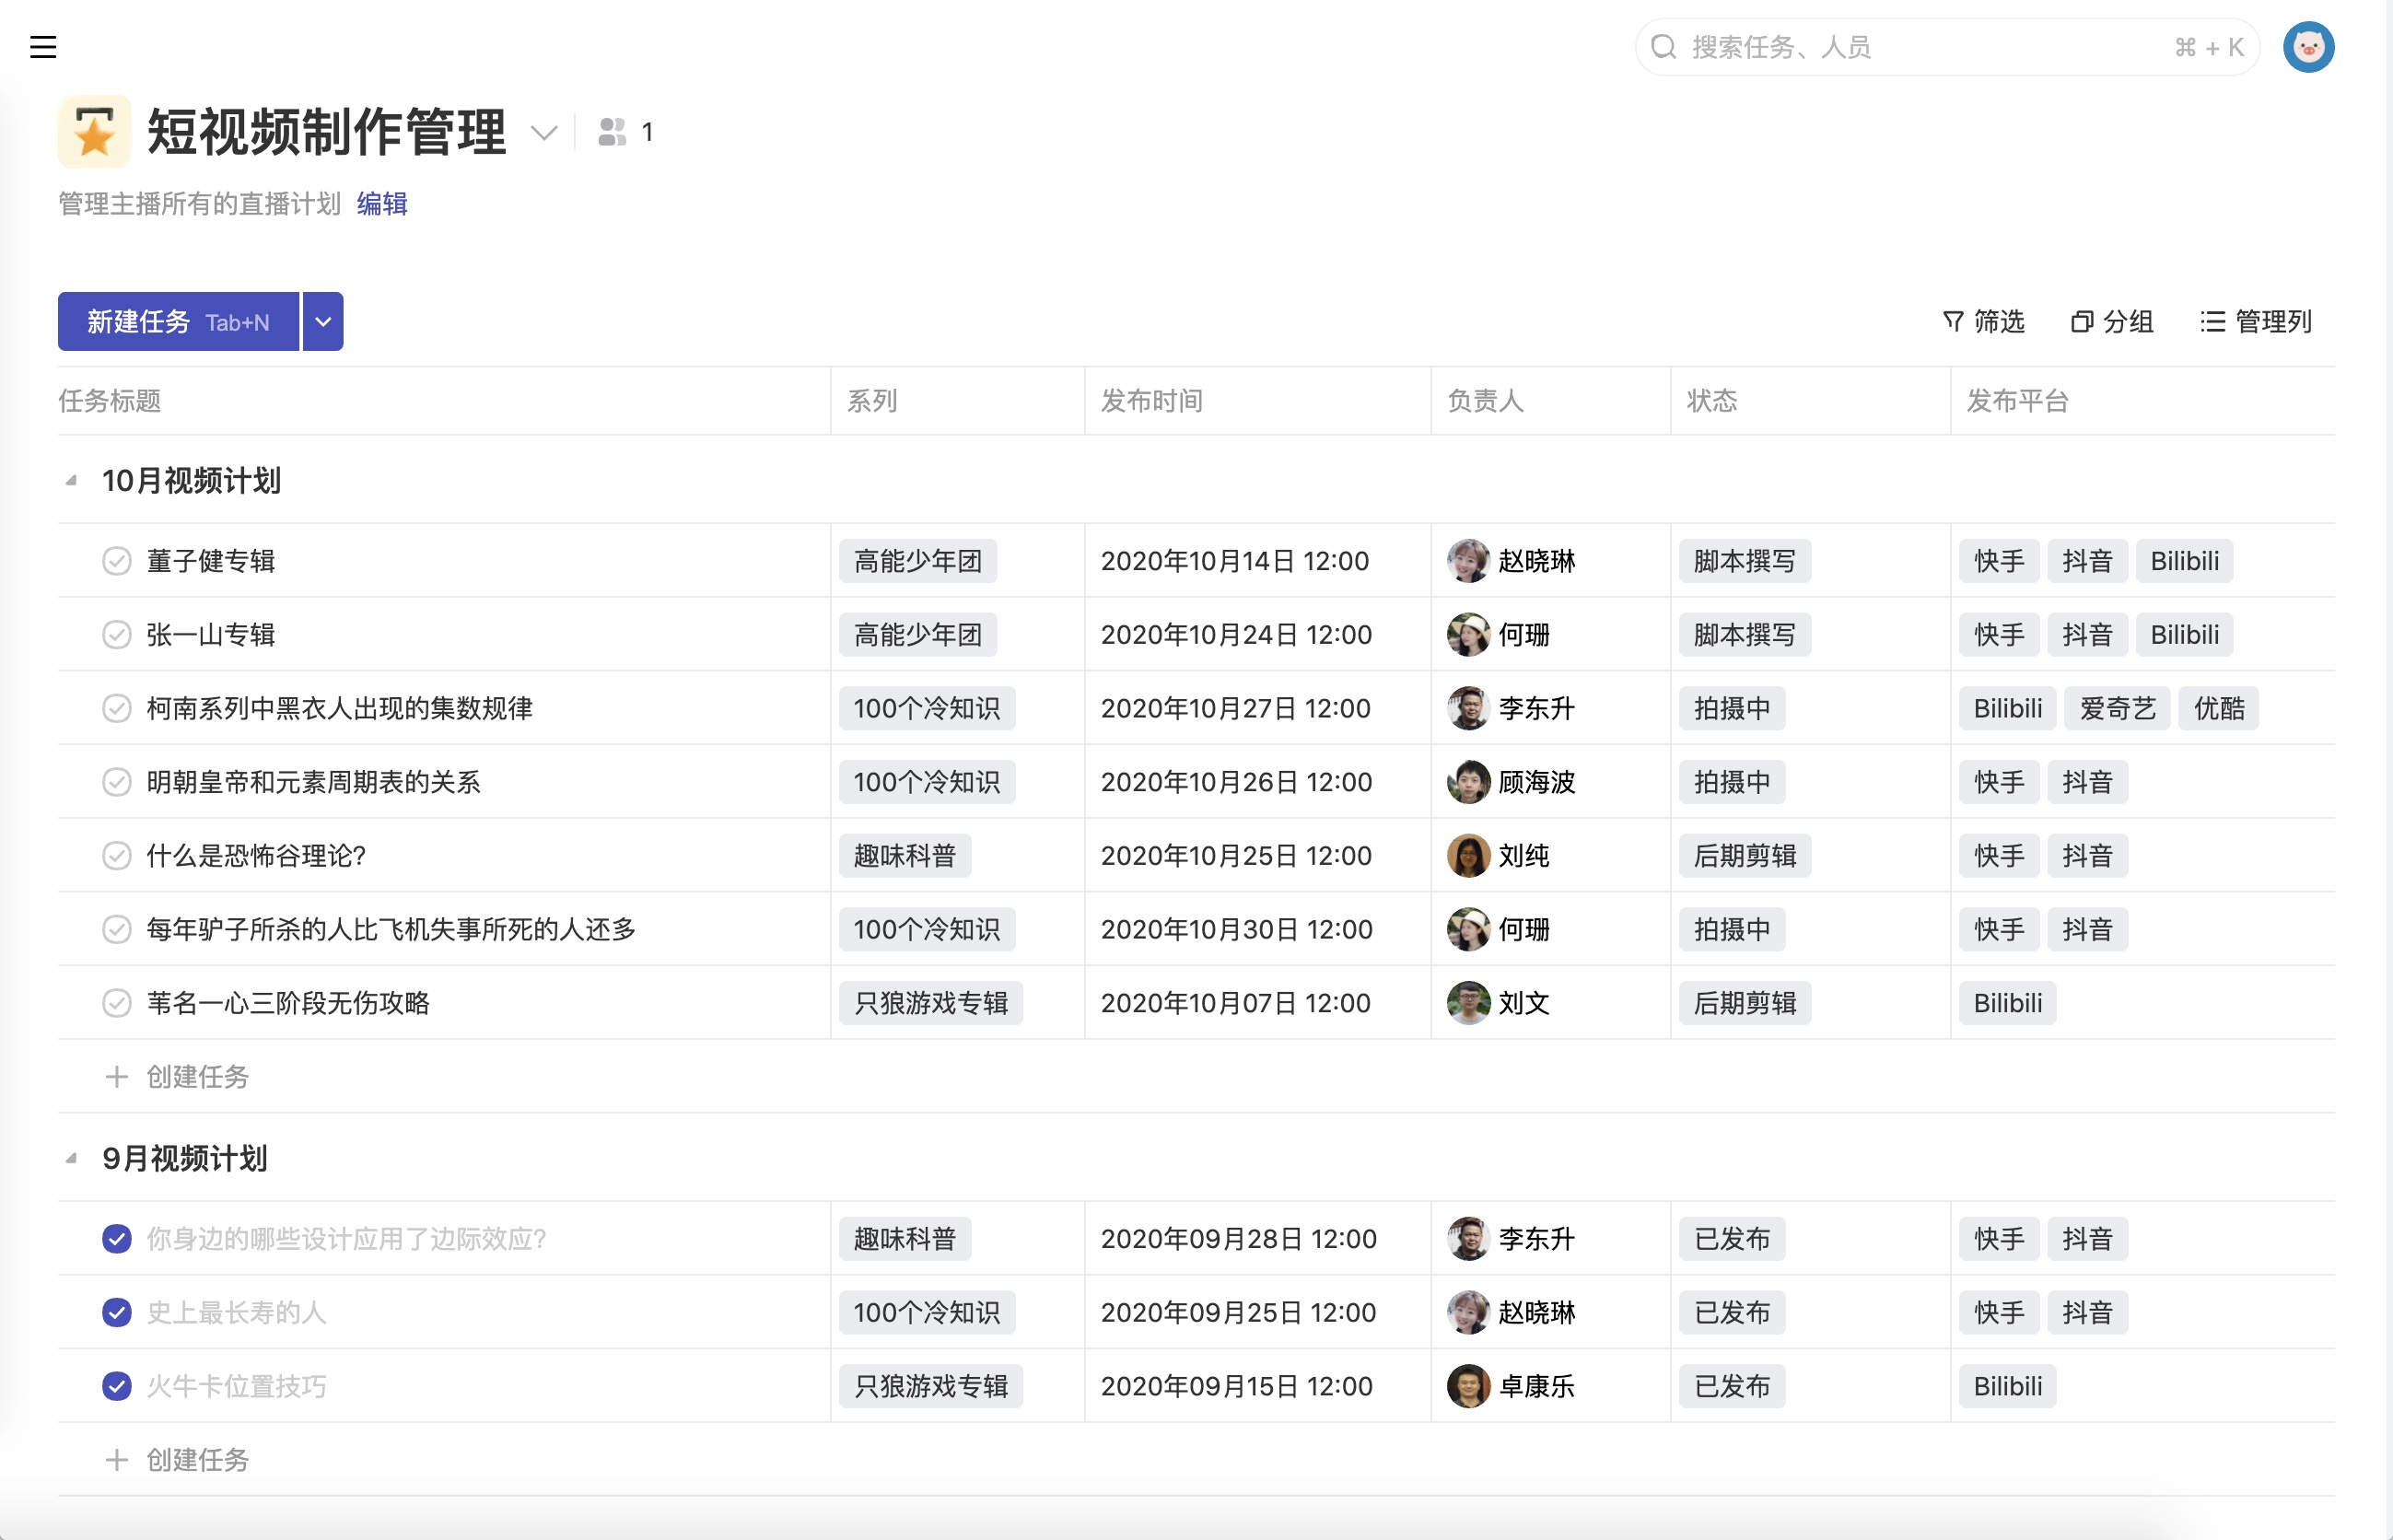The height and width of the screenshot is (1540, 2393).
Task: Click the star project icon
Action: click(x=95, y=132)
